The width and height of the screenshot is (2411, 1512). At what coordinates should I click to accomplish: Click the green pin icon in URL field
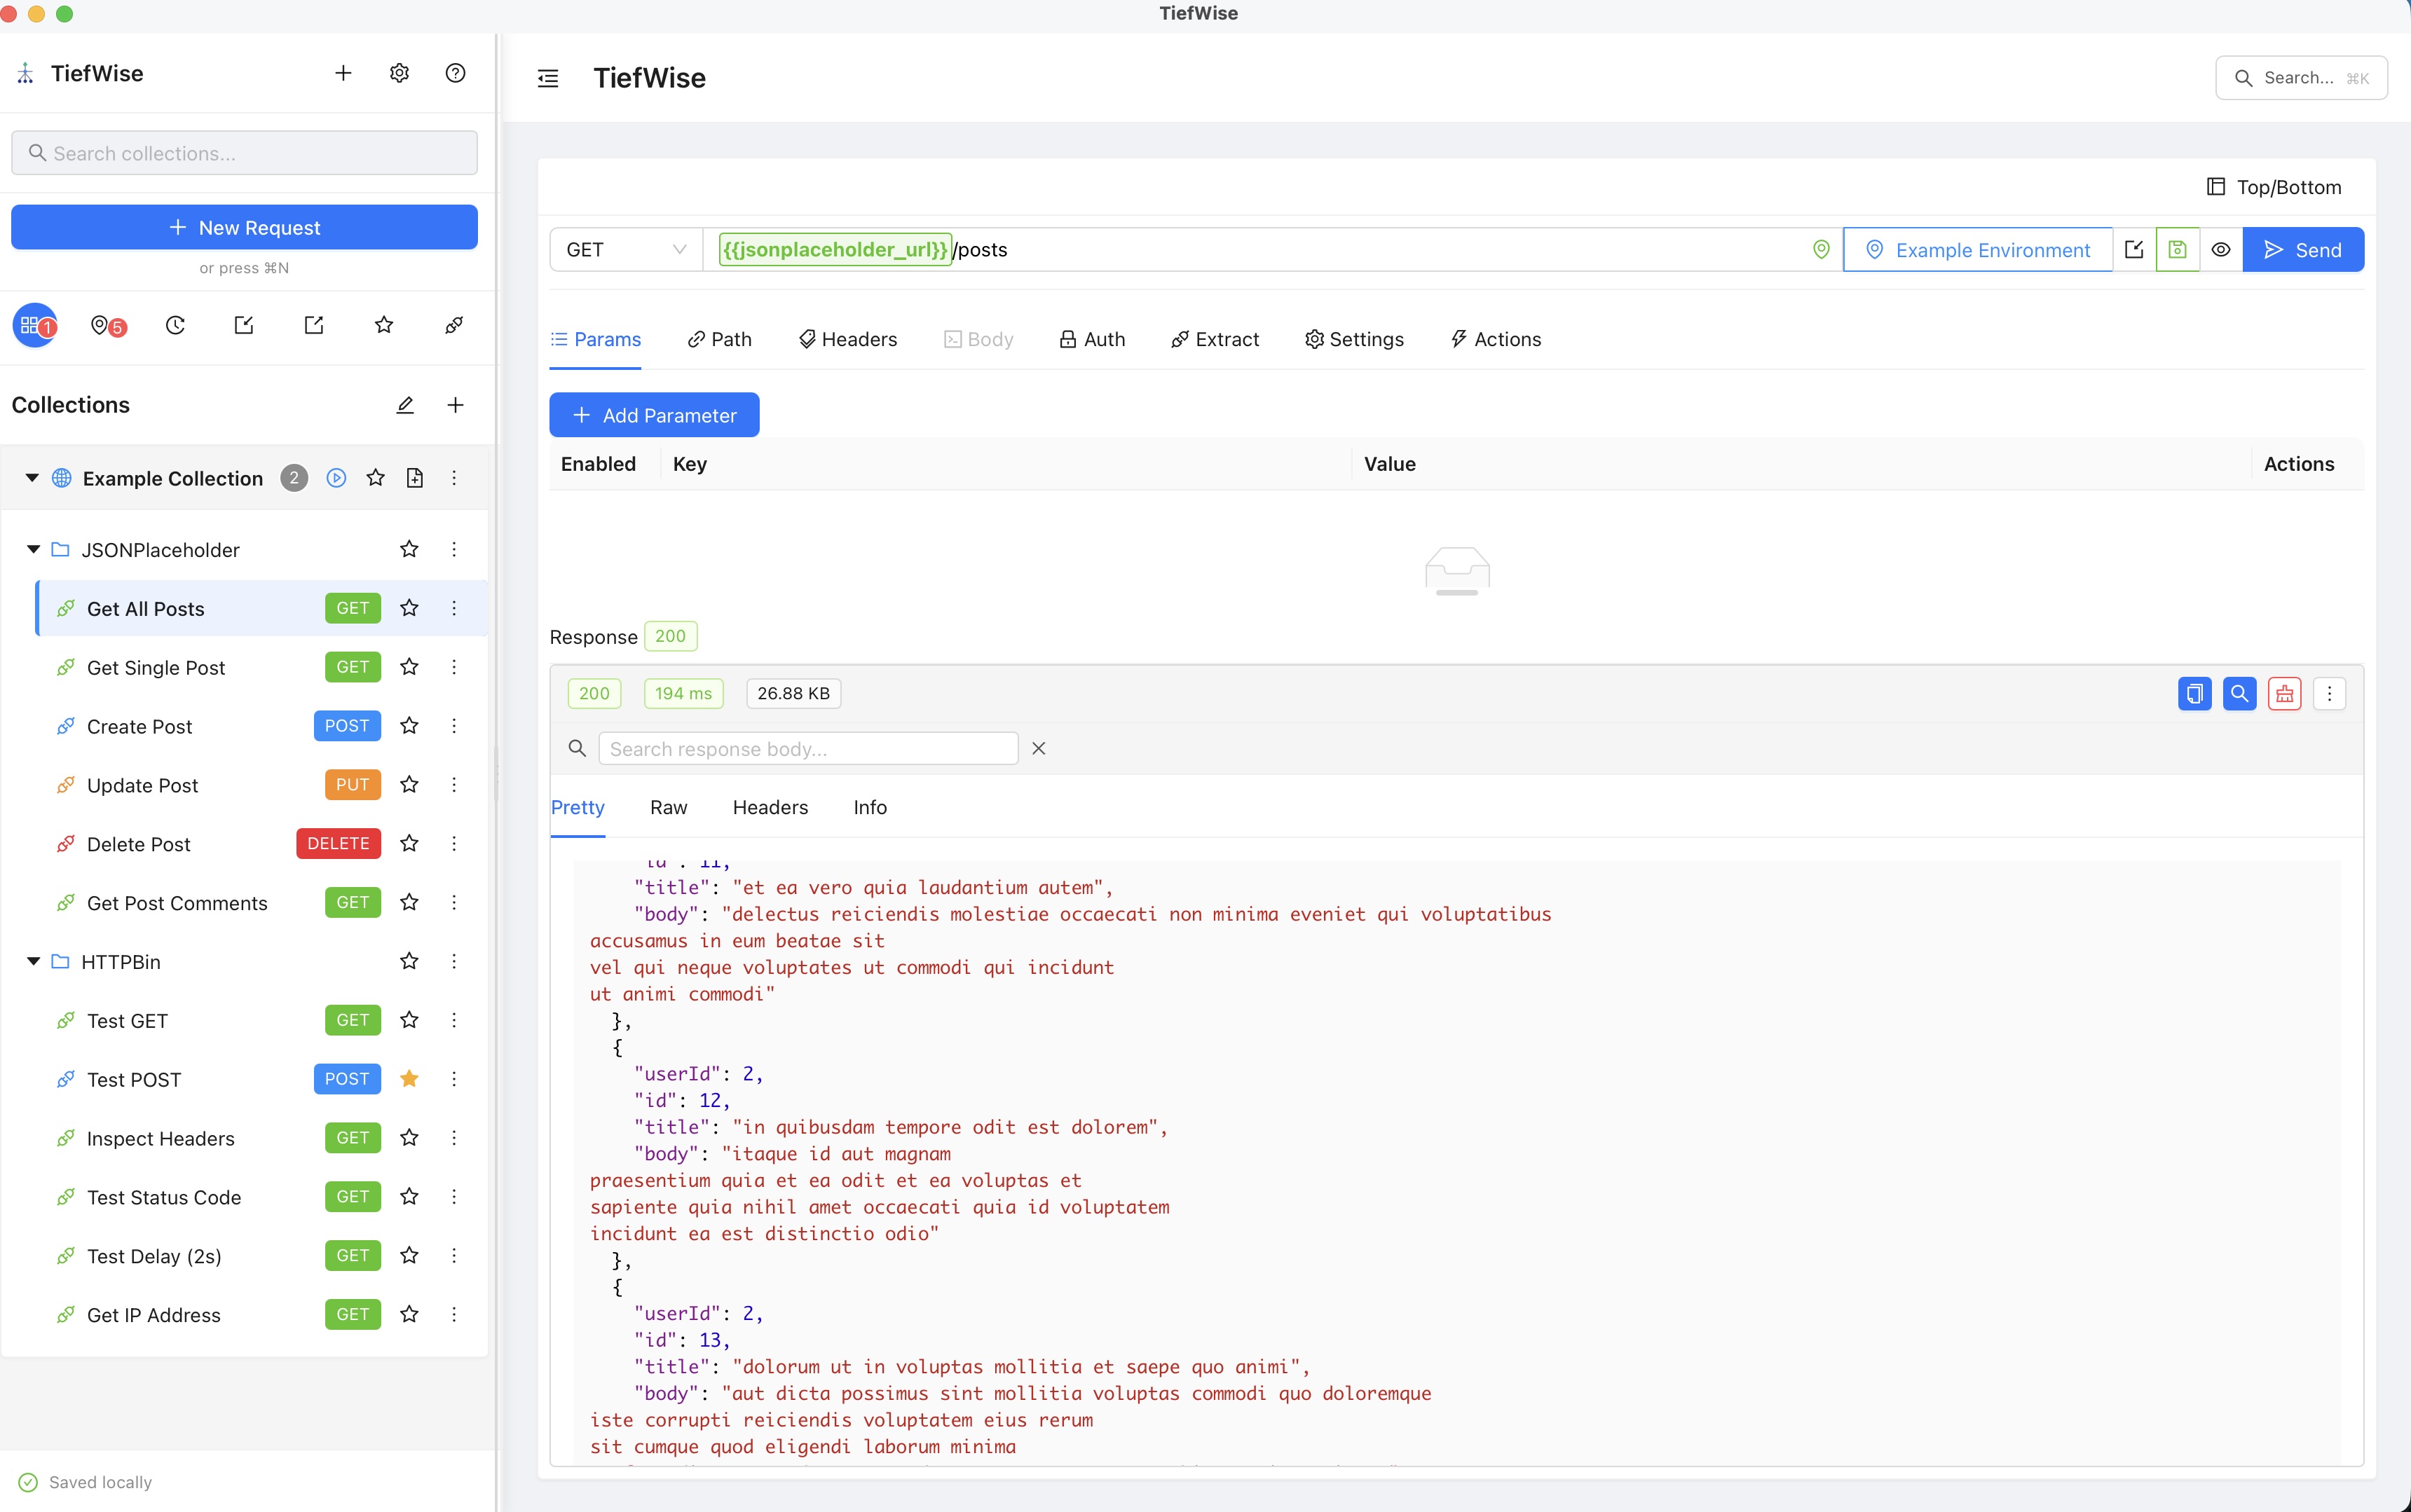coord(1821,250)
